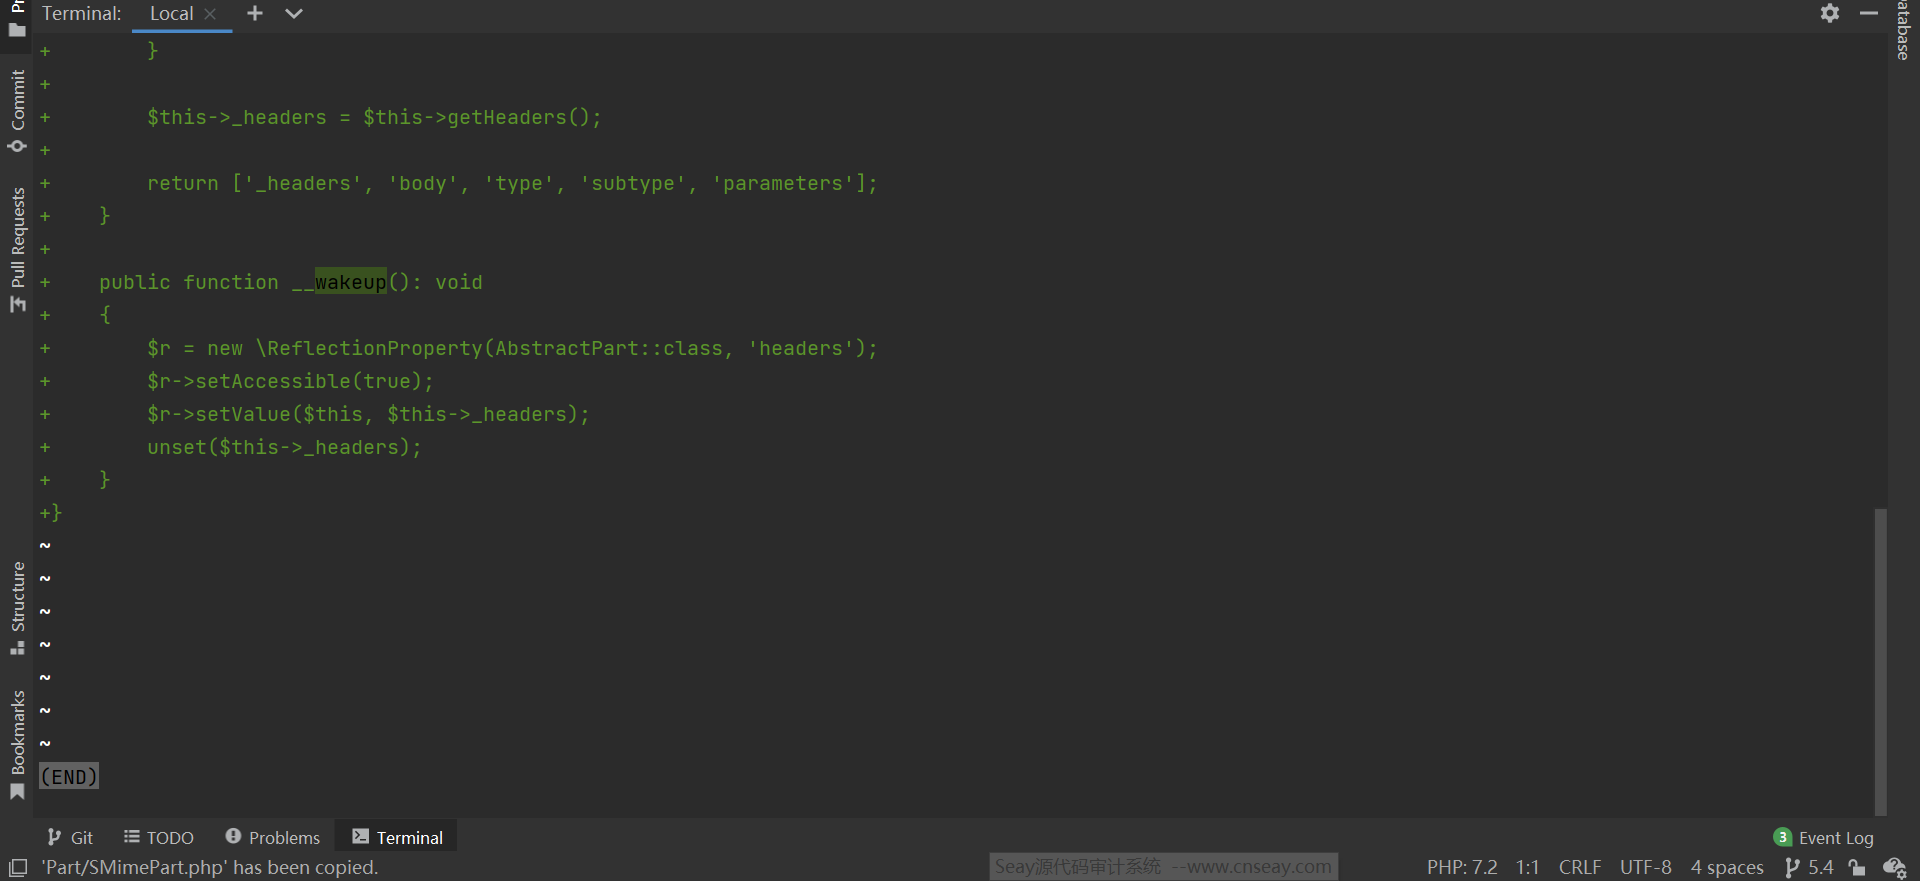Change PHP language level 7.2
The image size is (1920, 881).
coord(1461,867)
